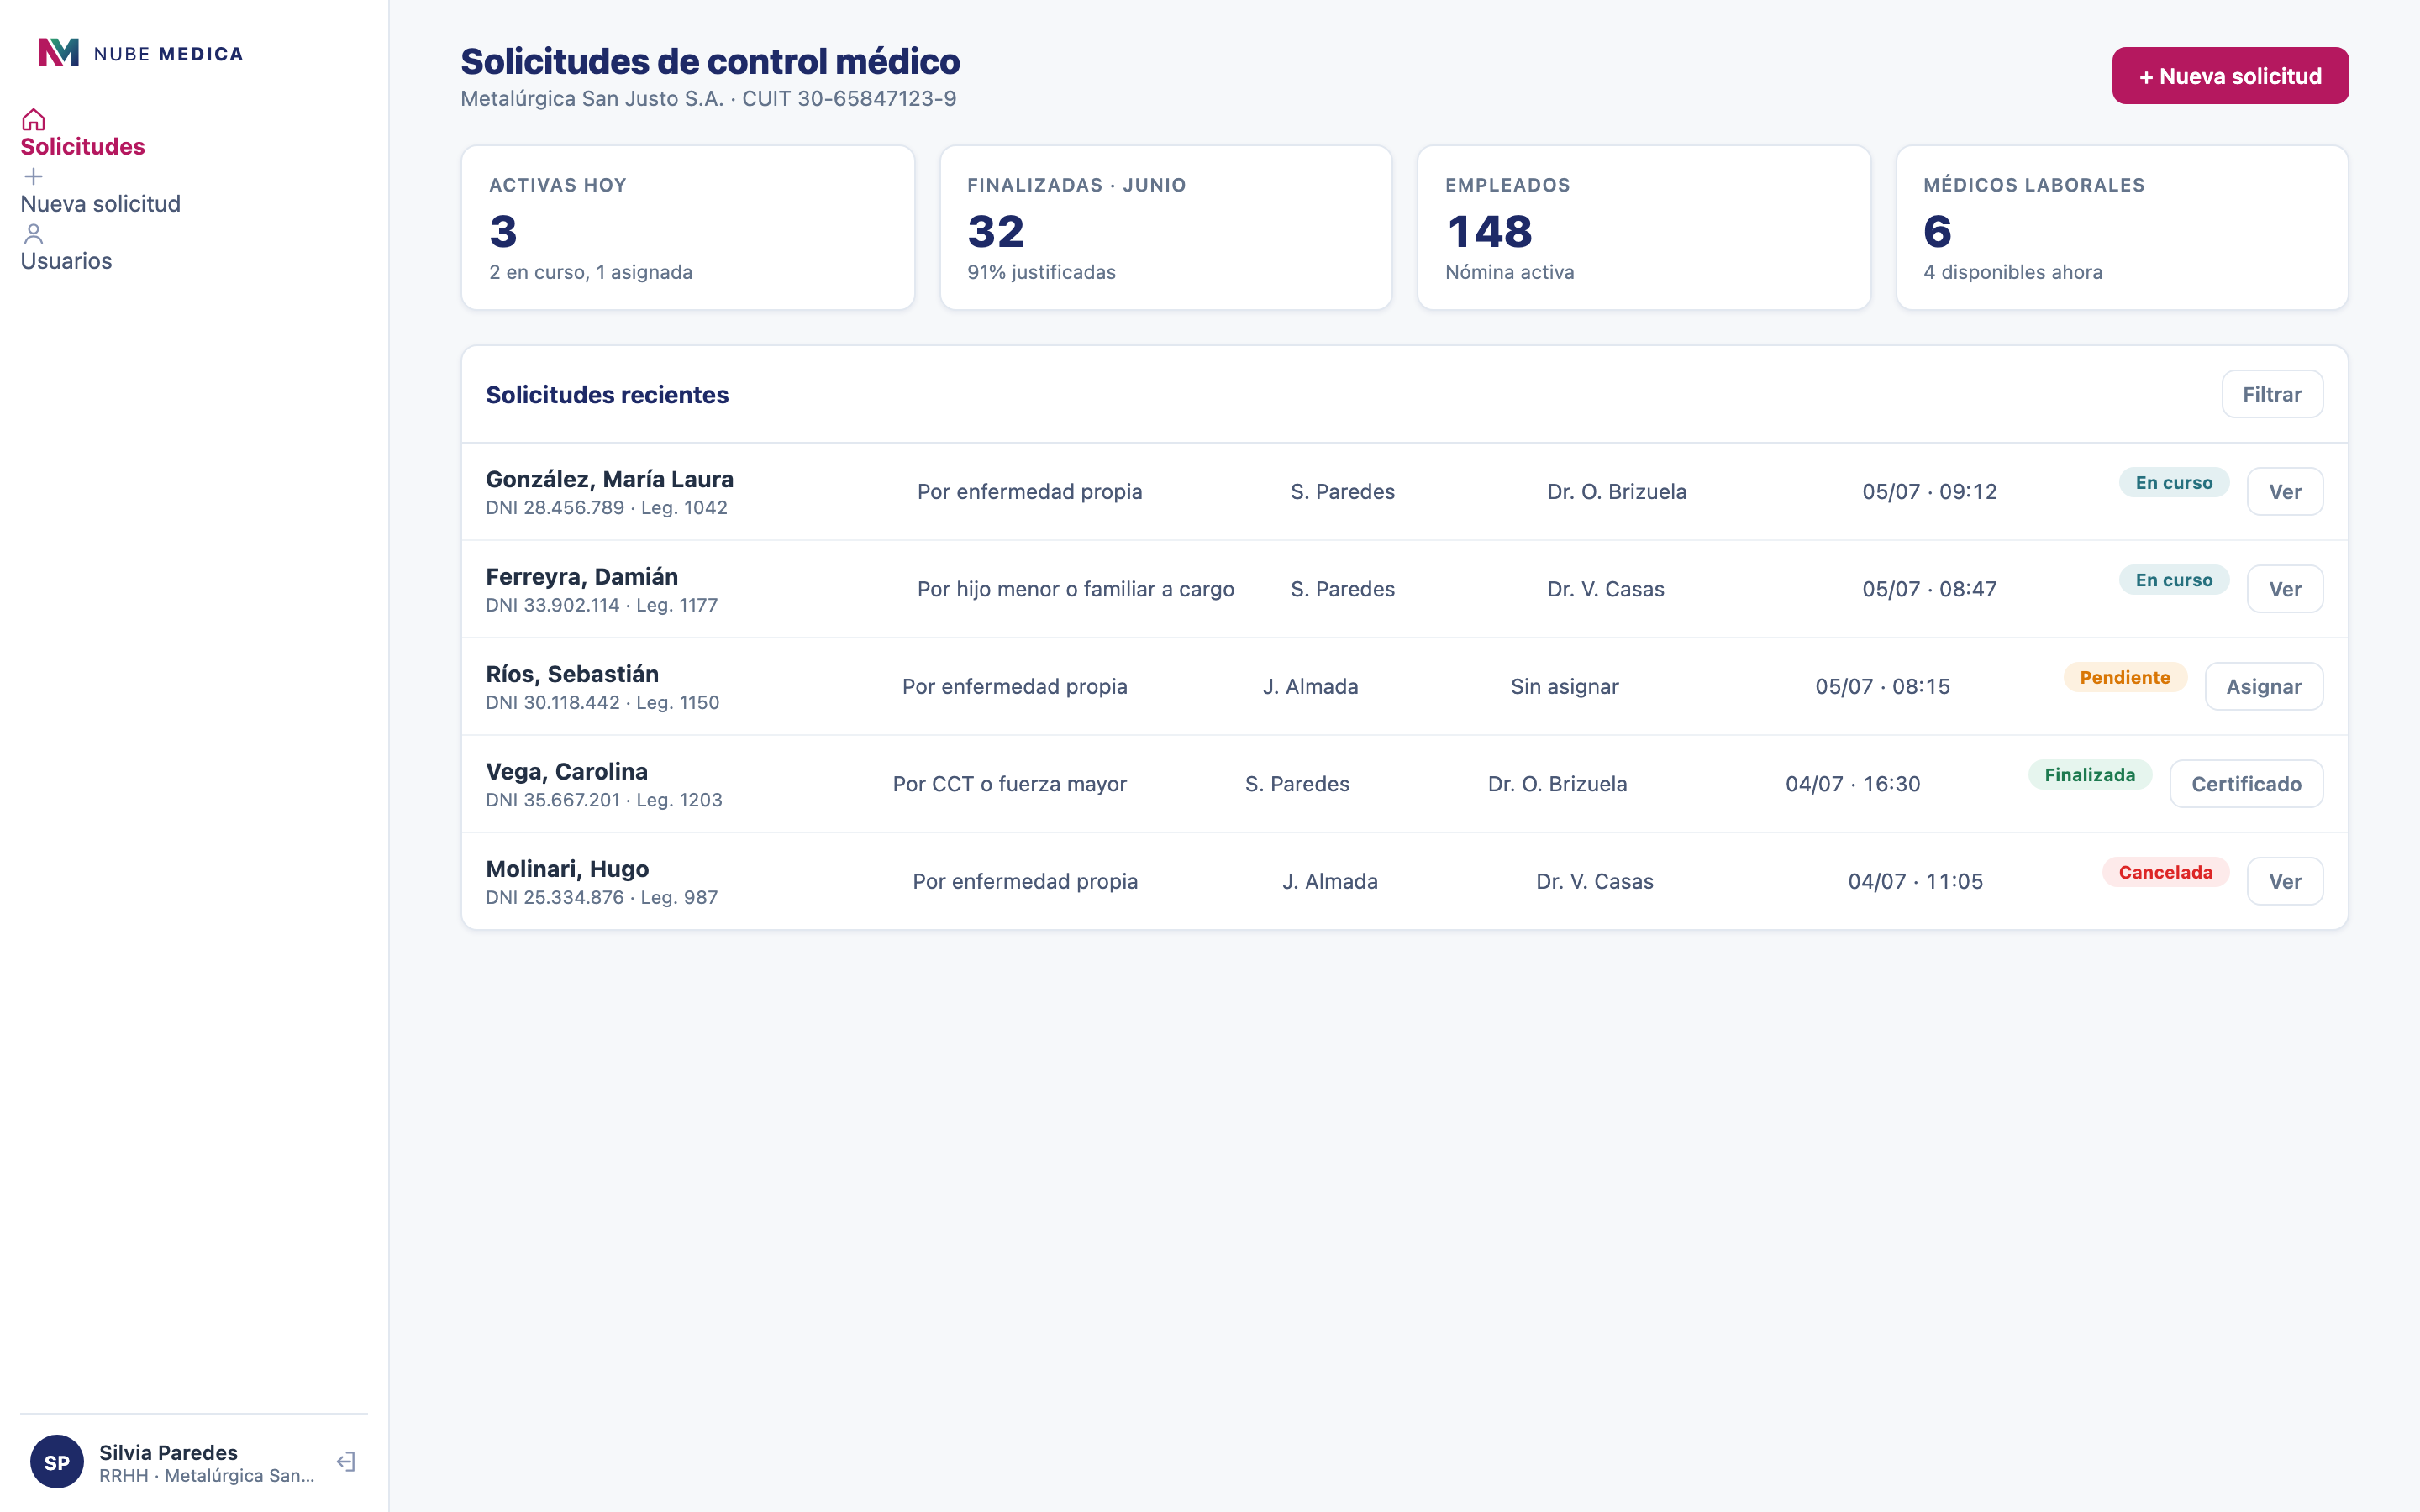This screenshot has width=2420, height=1512.
Task: Click Asignar for Ríos, Sebastián
Action: coord(2263,686)
